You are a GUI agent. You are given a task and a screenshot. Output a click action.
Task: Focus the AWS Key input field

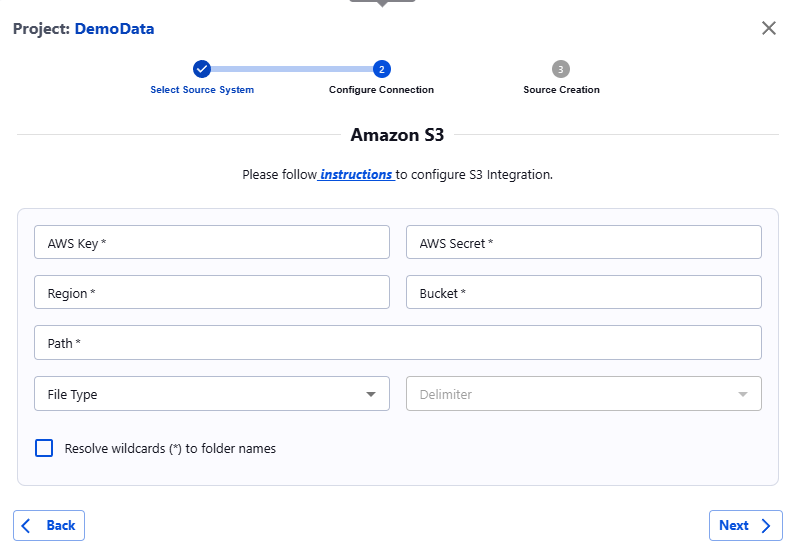coord(211,242)
